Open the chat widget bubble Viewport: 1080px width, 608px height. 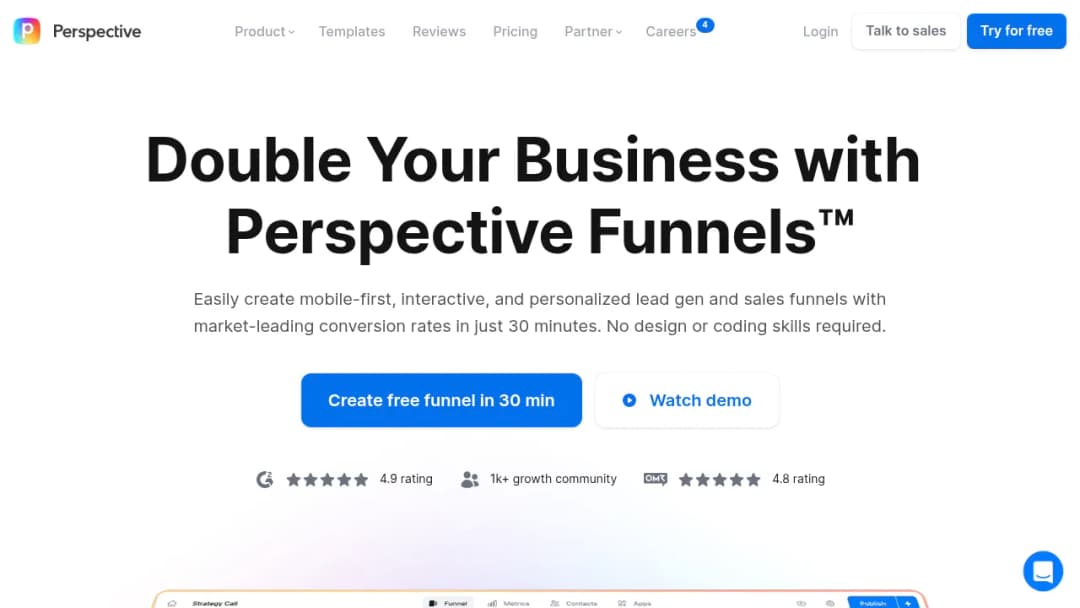(1043, 571)
